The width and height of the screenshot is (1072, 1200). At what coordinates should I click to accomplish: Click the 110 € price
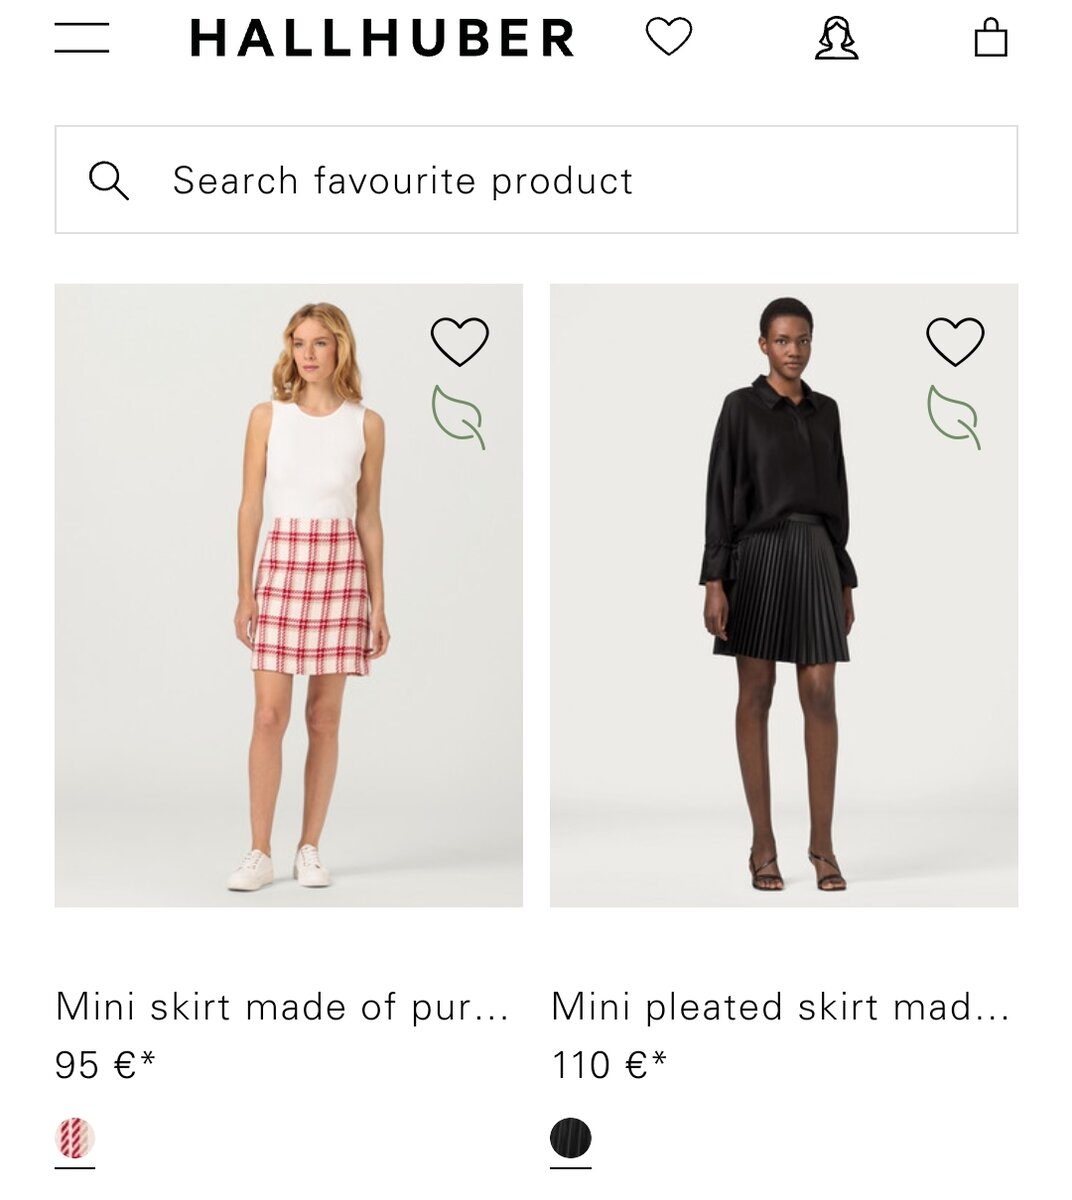coord(598,1065)
